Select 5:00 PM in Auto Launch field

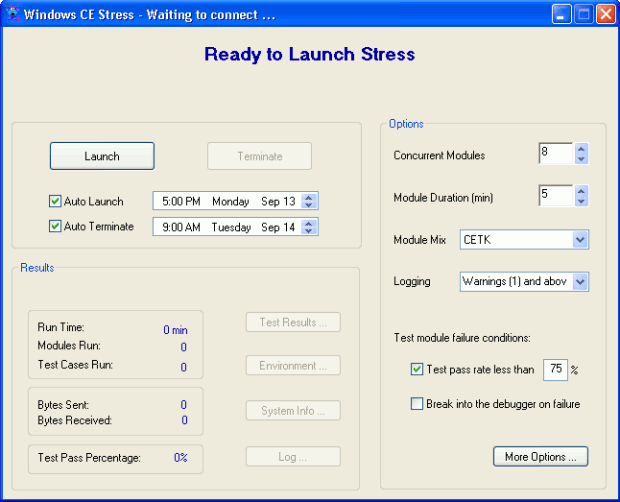181,202
